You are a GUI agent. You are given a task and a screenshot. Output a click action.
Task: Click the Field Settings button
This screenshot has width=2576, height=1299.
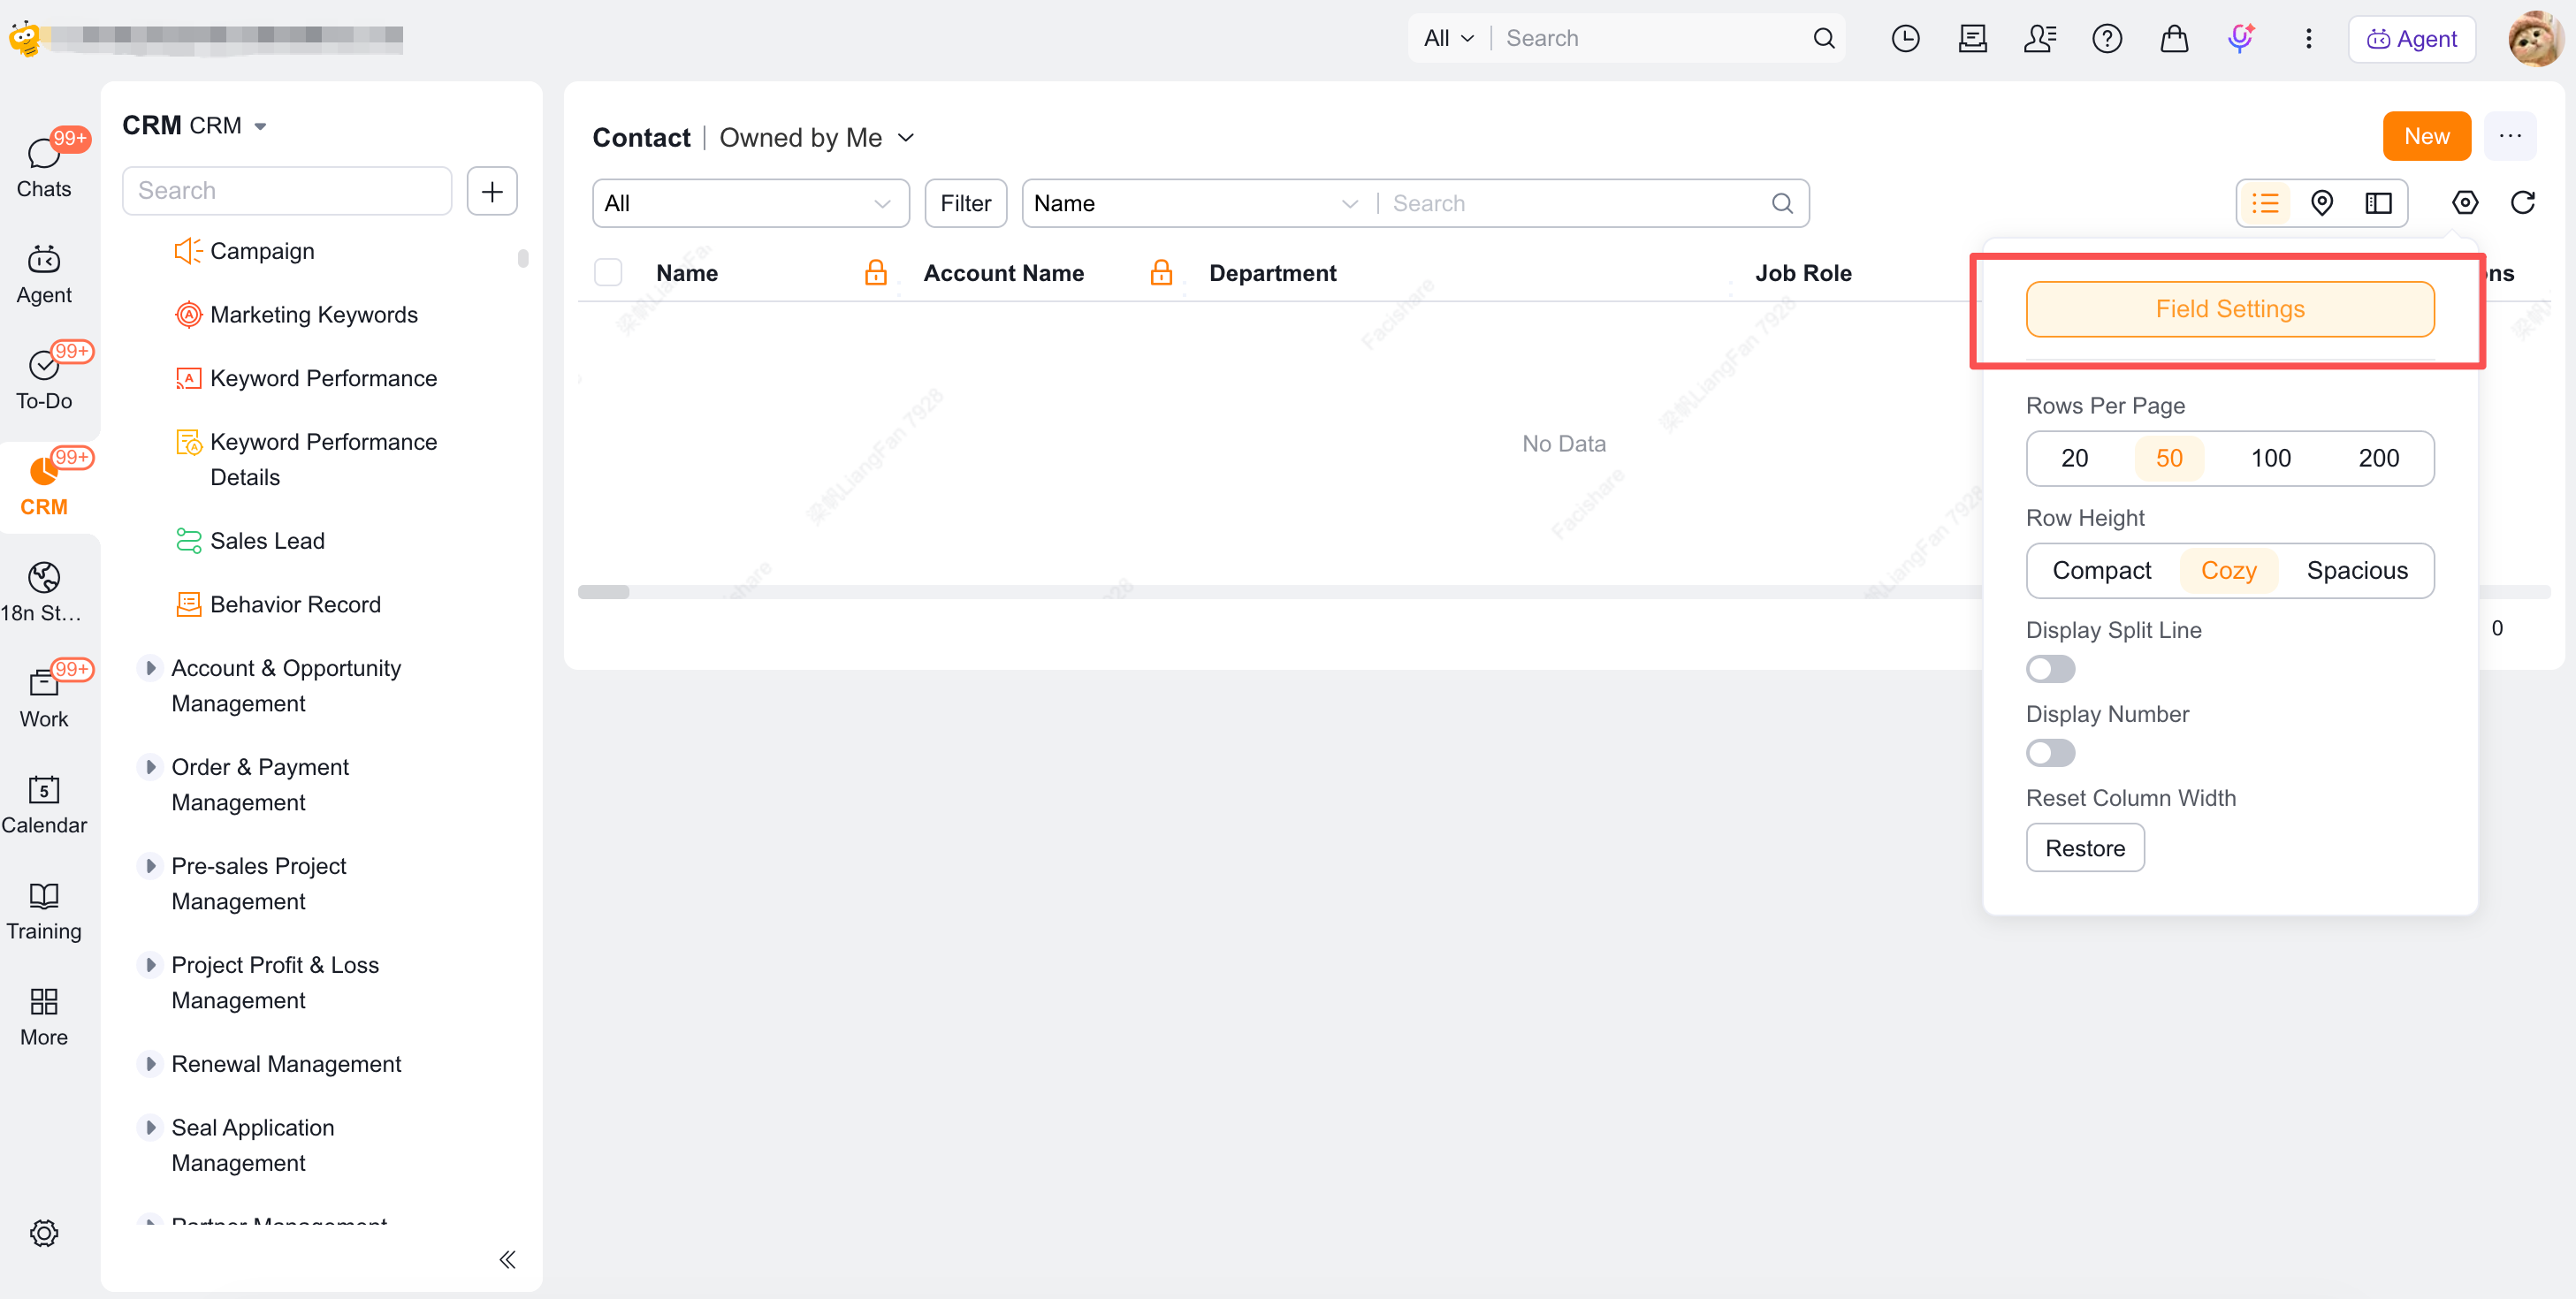tap(2230, 309)
